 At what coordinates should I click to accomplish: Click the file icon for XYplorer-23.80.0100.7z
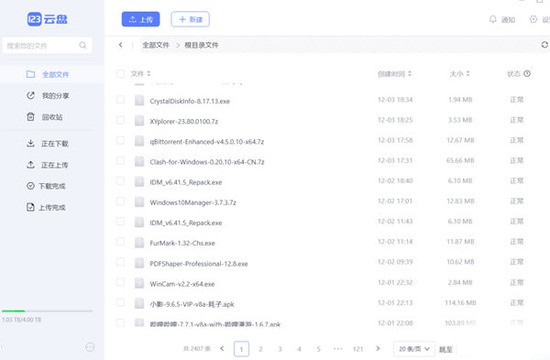(x=139, y=121)
